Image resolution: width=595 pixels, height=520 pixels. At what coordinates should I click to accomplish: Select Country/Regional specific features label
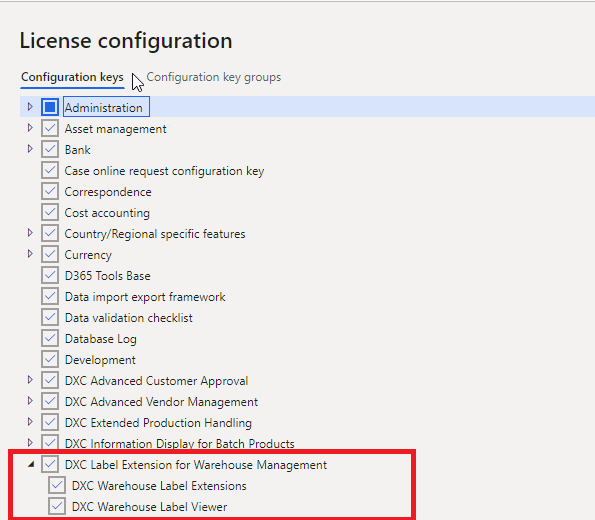point(155,234)
